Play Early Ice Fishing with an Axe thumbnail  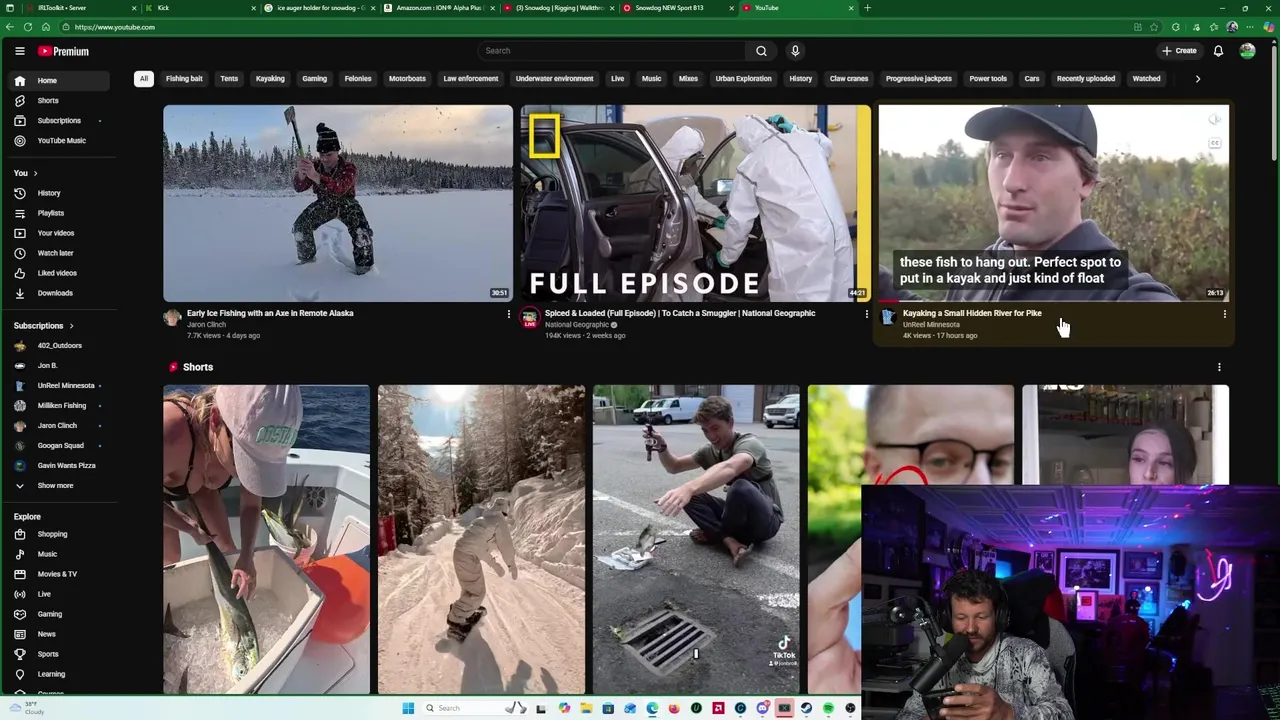[x=338, y=203]
